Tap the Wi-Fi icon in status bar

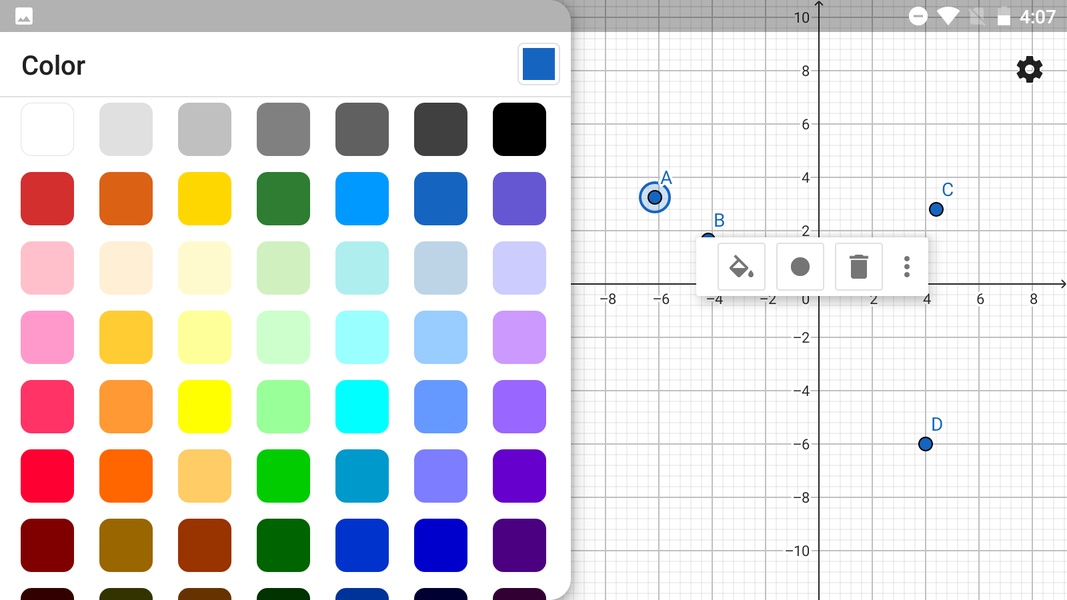click(948, 16)
